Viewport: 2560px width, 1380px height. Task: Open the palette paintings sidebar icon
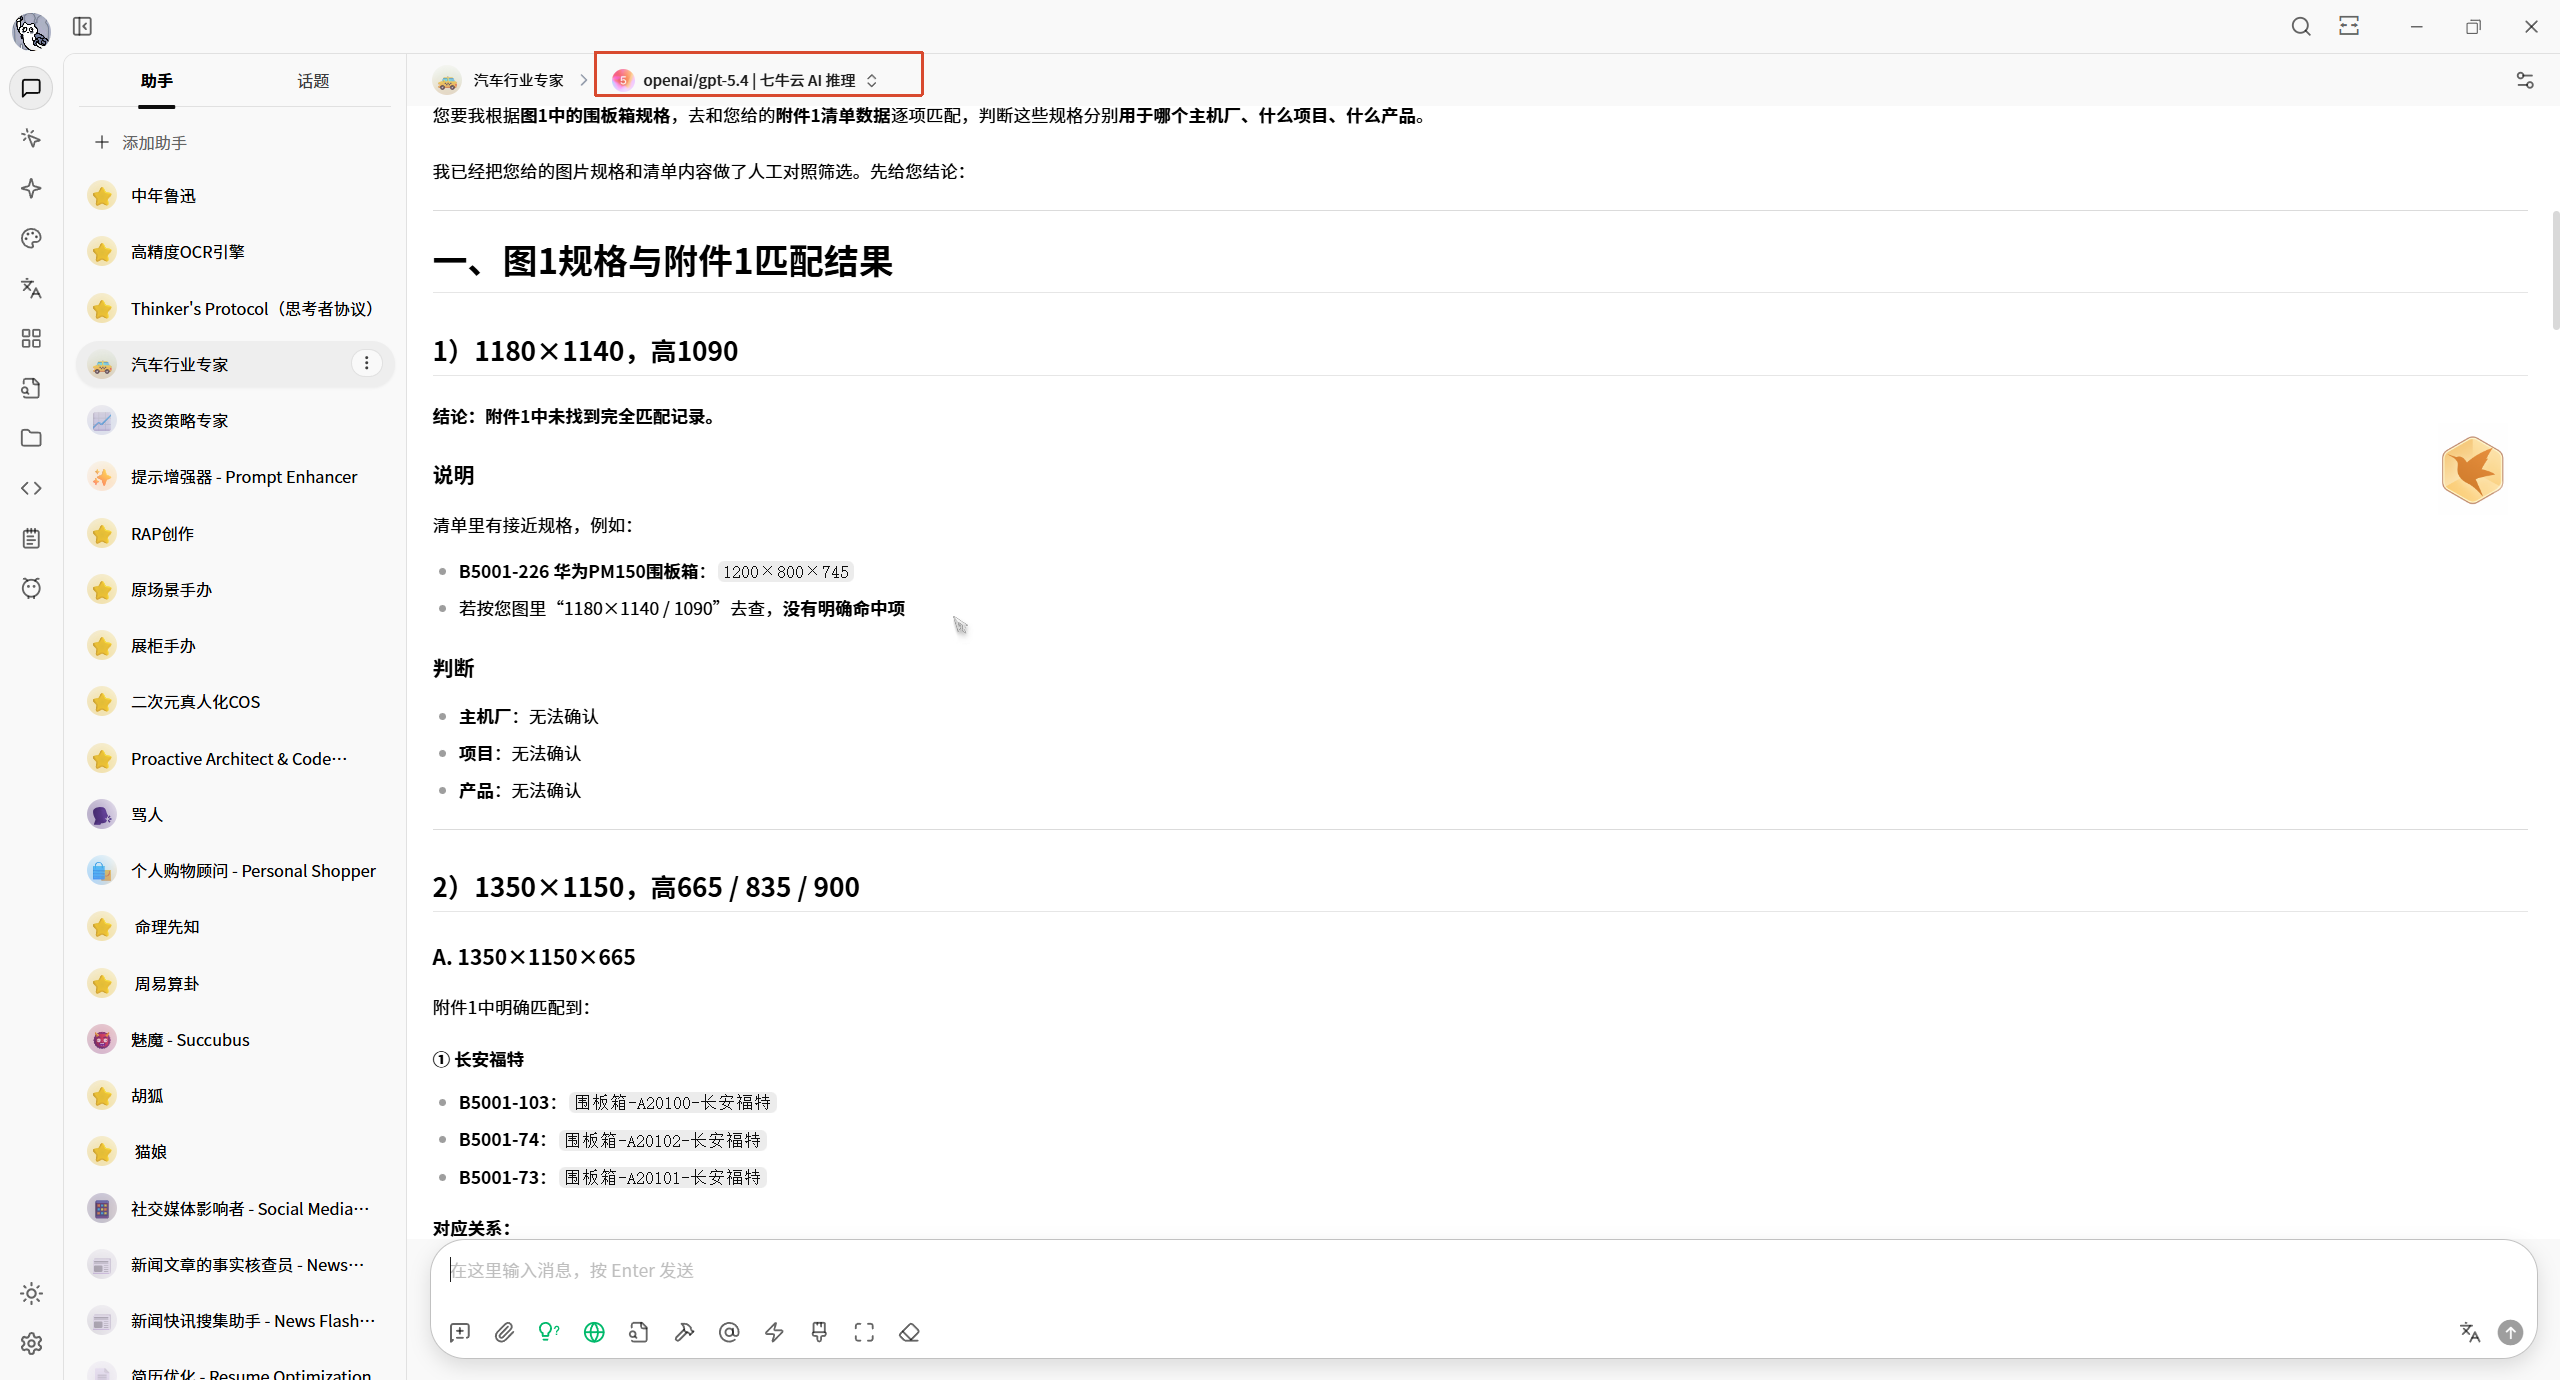tap(31, 238)
